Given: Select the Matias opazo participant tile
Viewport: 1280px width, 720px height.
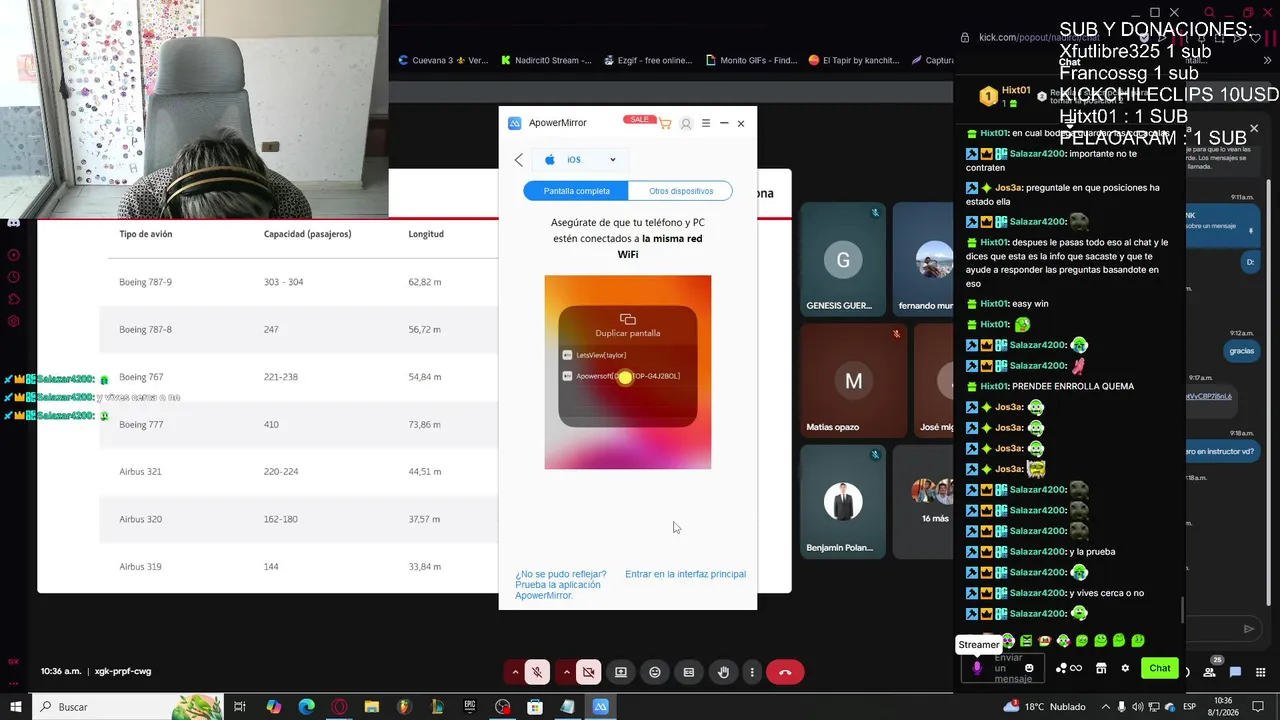Looking at the screenshot, I should [x=853, y=381].
